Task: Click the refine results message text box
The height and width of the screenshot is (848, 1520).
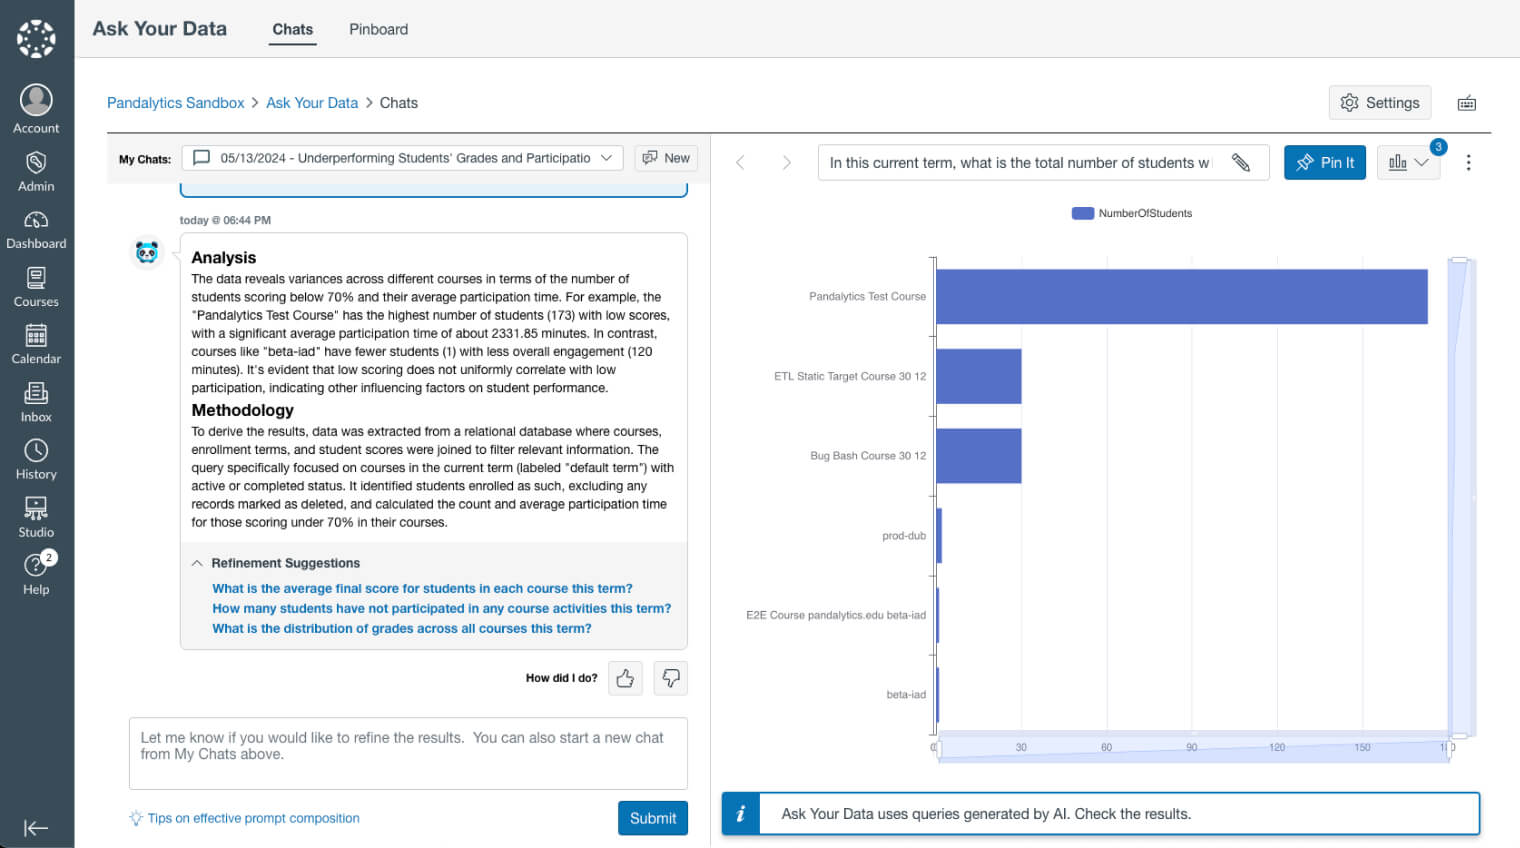Action: (408, 753)
